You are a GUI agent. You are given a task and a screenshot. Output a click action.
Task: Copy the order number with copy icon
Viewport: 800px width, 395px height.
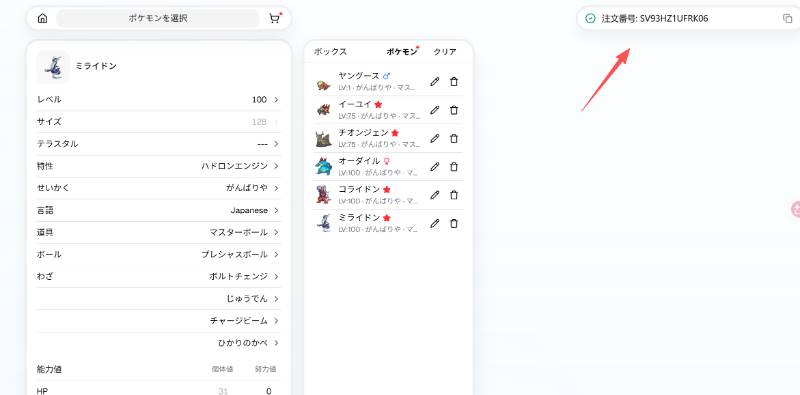[787, 18]
